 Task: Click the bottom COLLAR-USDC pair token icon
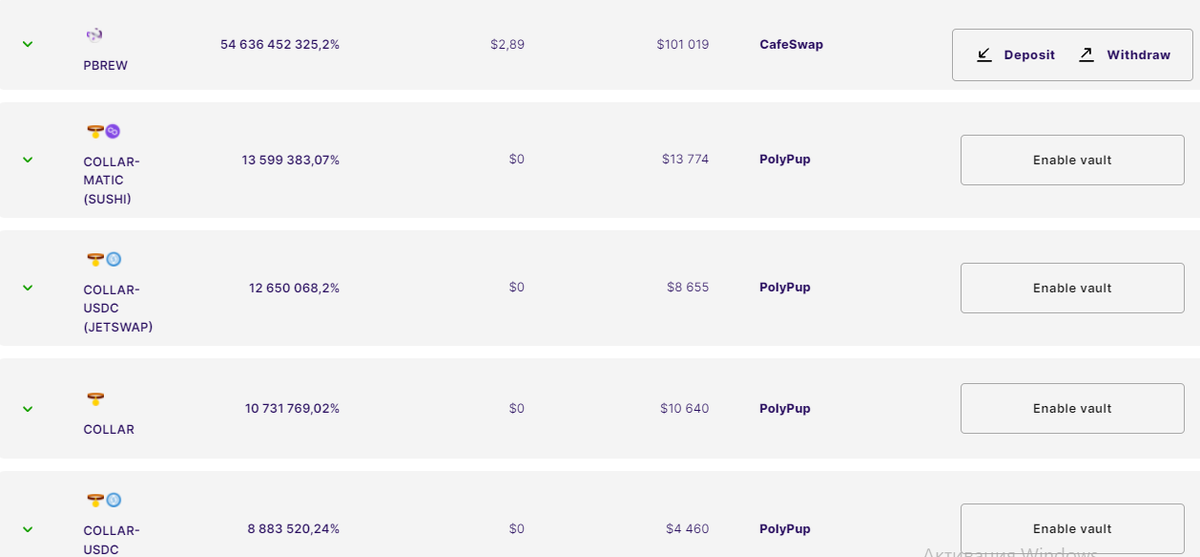(103, 500)
